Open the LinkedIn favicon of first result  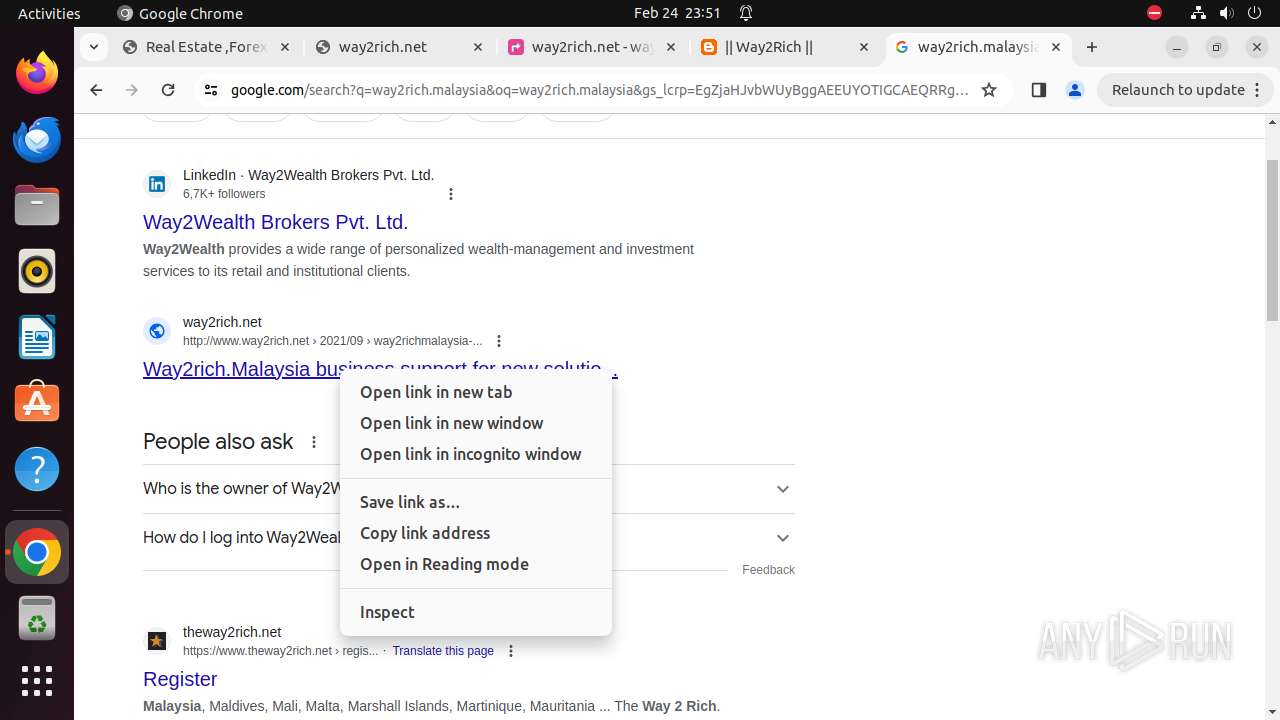click(x=157, y=183)
